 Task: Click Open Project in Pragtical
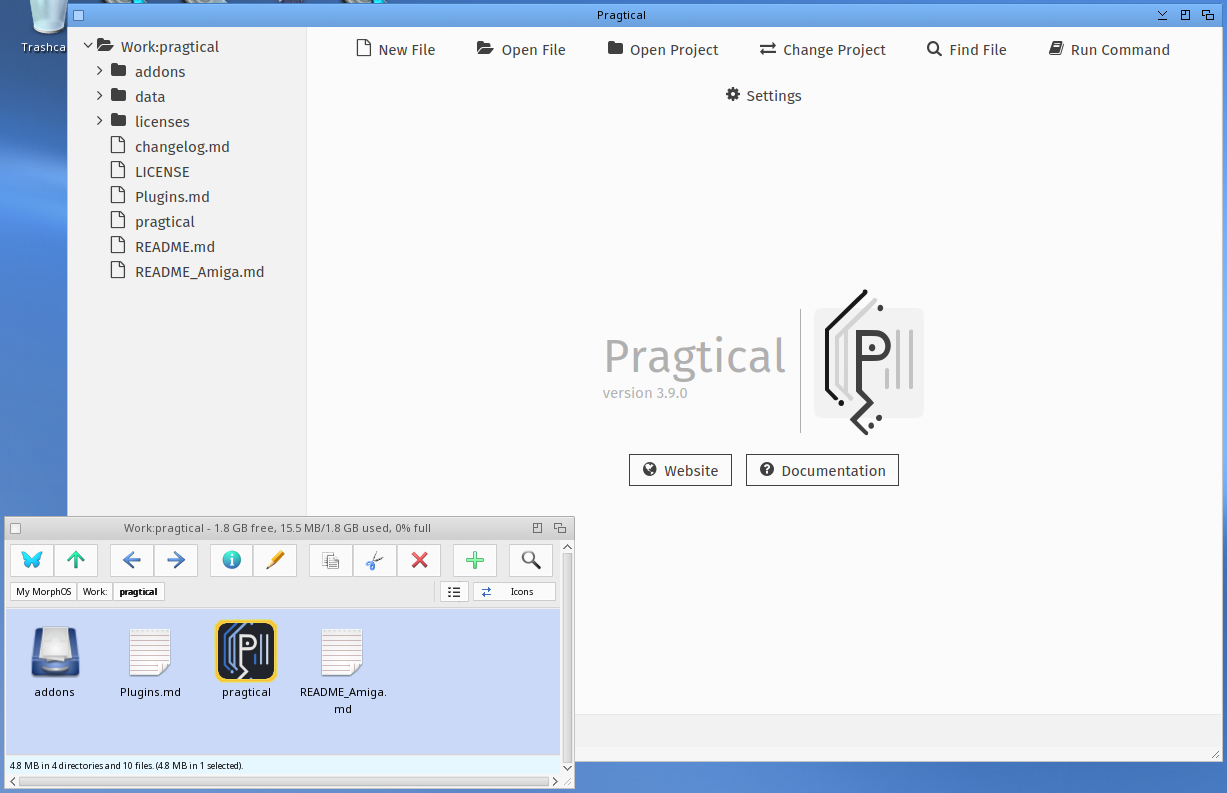[x=663, y=50]
